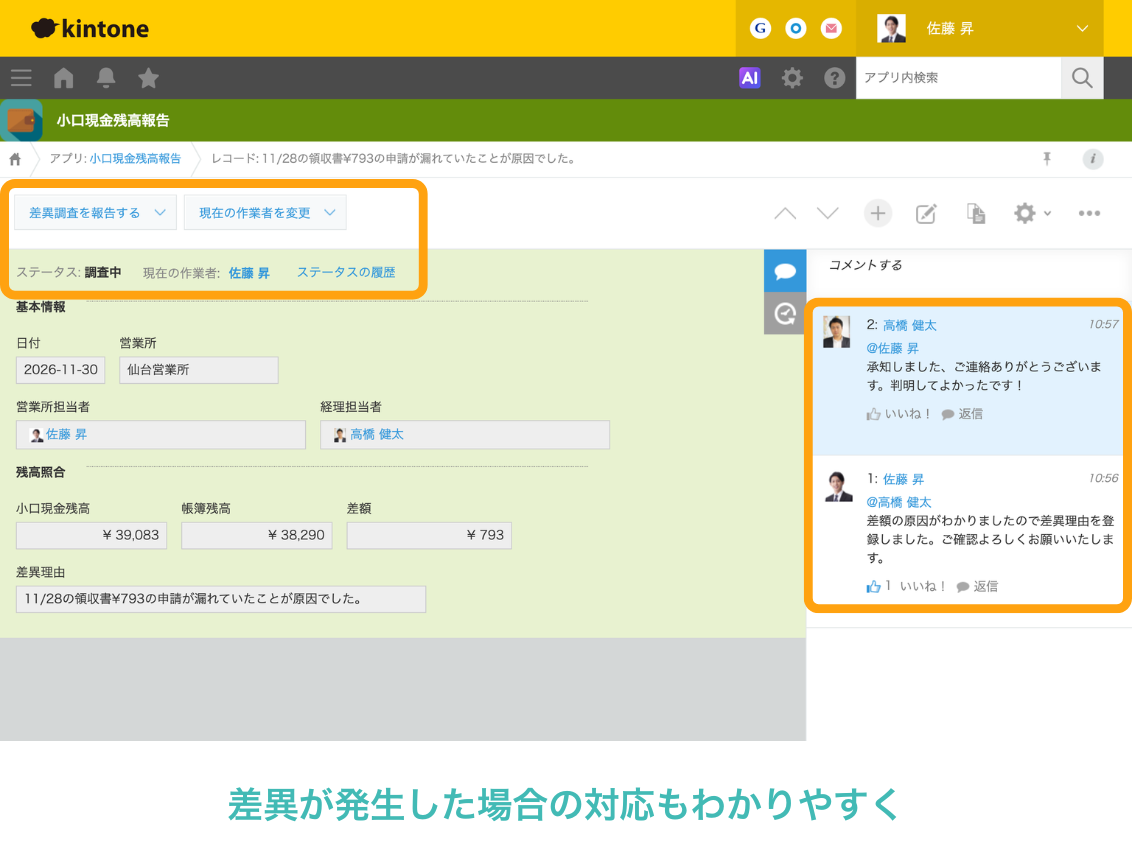Screen dimensions: 1132x844
Task: Open the ステータスの履歴 link
Action: (x=346, y=272)
